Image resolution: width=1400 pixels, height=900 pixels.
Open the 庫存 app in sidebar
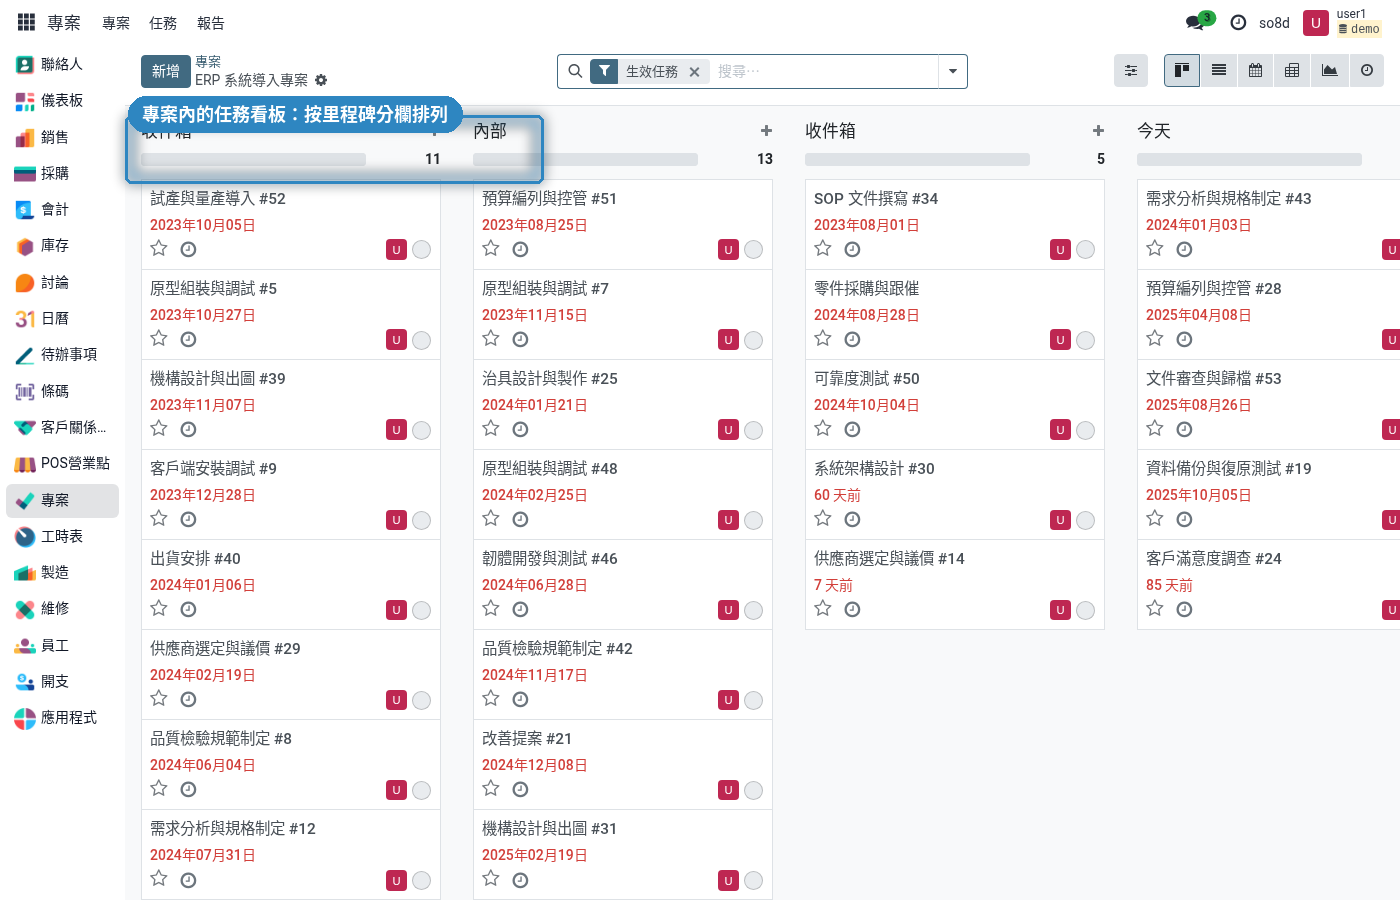point(62,245)
